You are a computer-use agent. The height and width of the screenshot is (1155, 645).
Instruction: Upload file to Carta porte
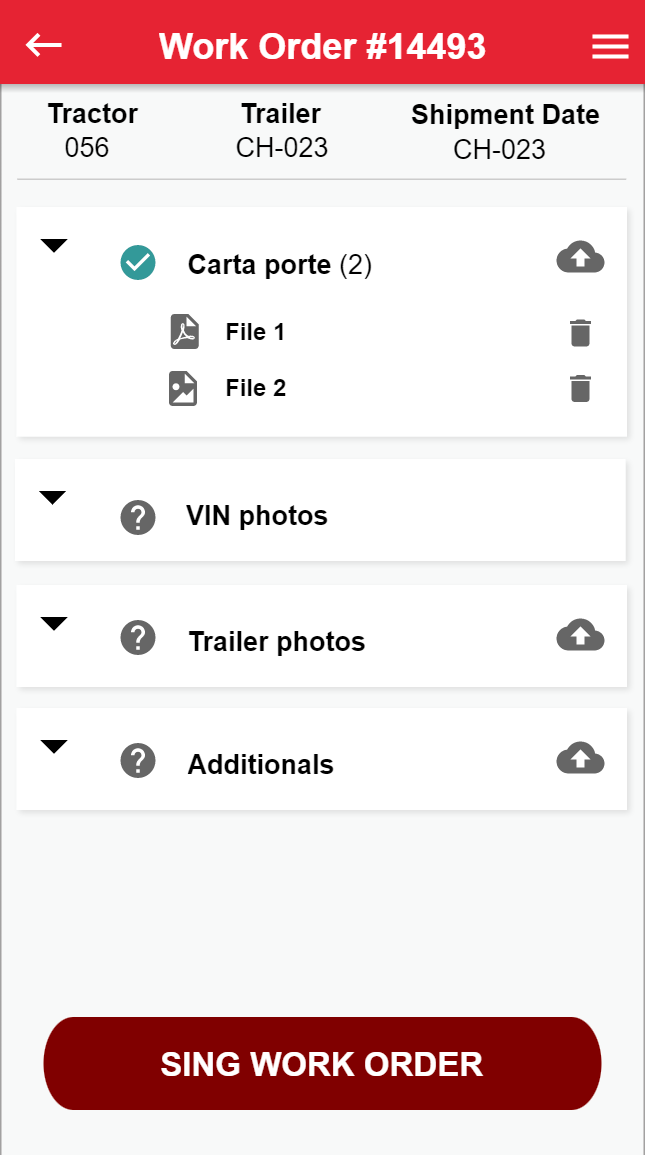point(580,258)
